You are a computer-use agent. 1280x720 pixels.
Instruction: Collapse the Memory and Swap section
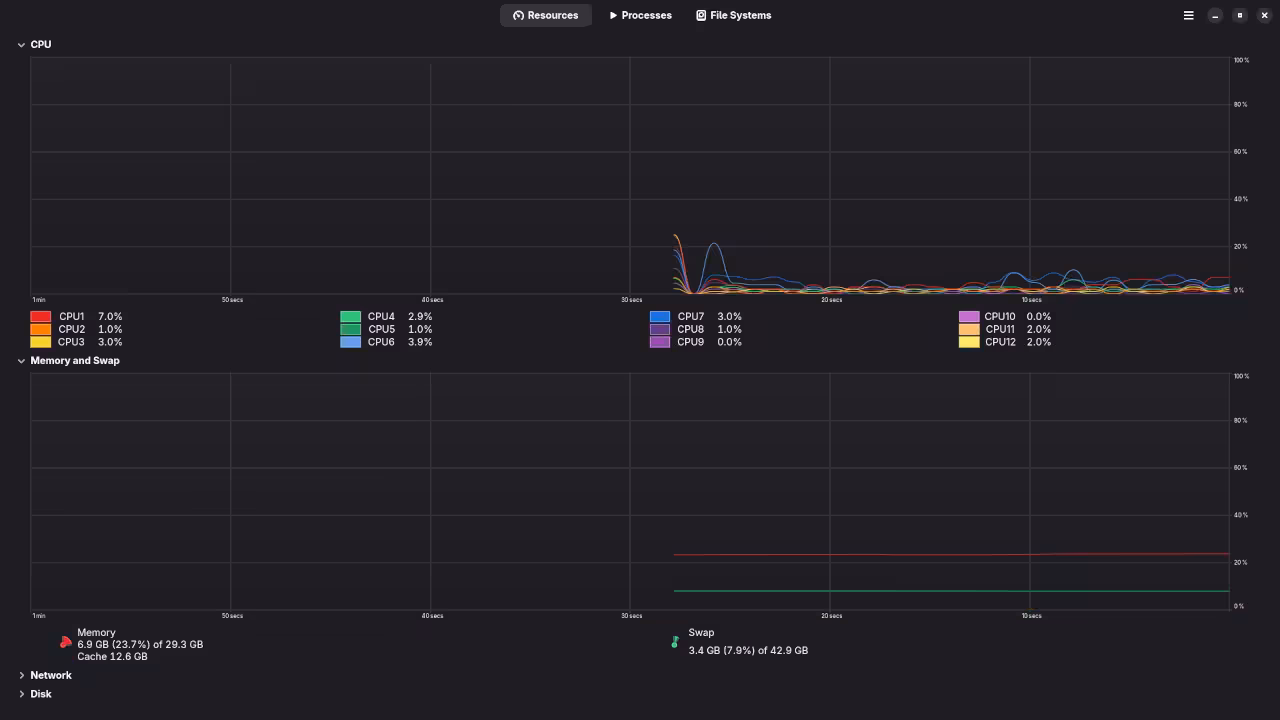21,360
